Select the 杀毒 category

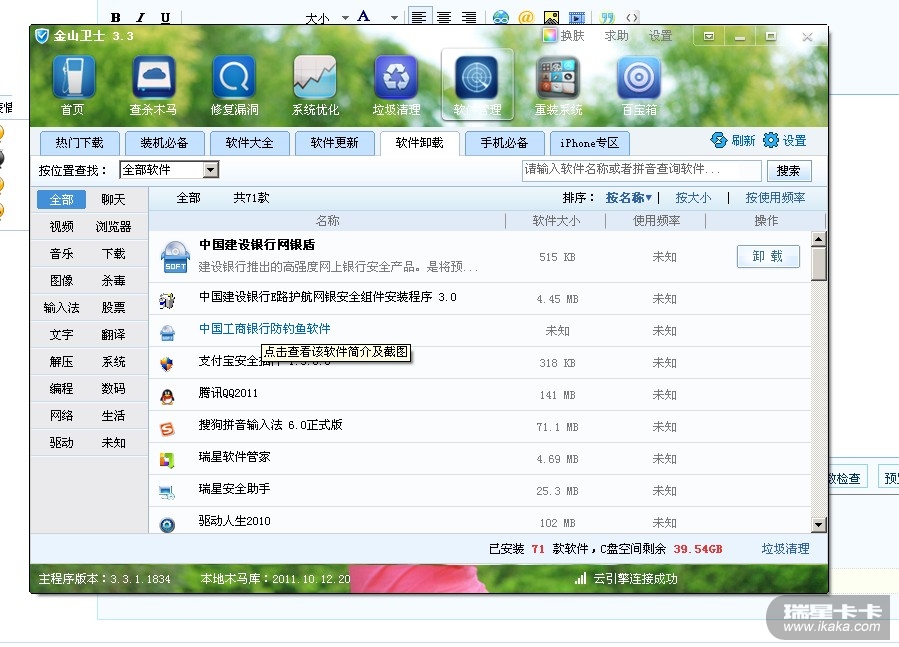(113, 280)
